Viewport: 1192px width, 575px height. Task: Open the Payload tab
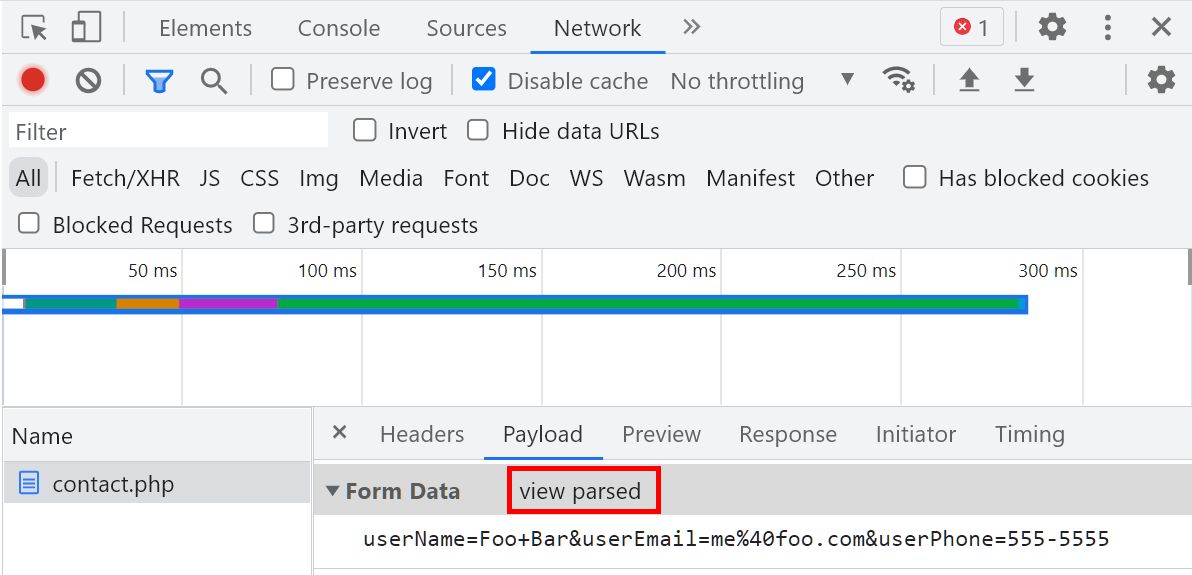tap(543, 434)
